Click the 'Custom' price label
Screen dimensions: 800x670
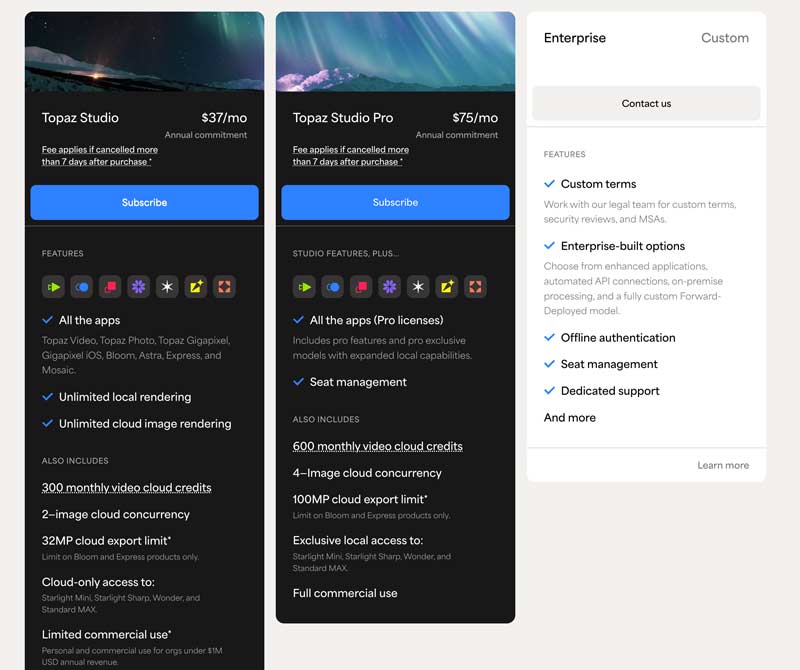(725, 38)
